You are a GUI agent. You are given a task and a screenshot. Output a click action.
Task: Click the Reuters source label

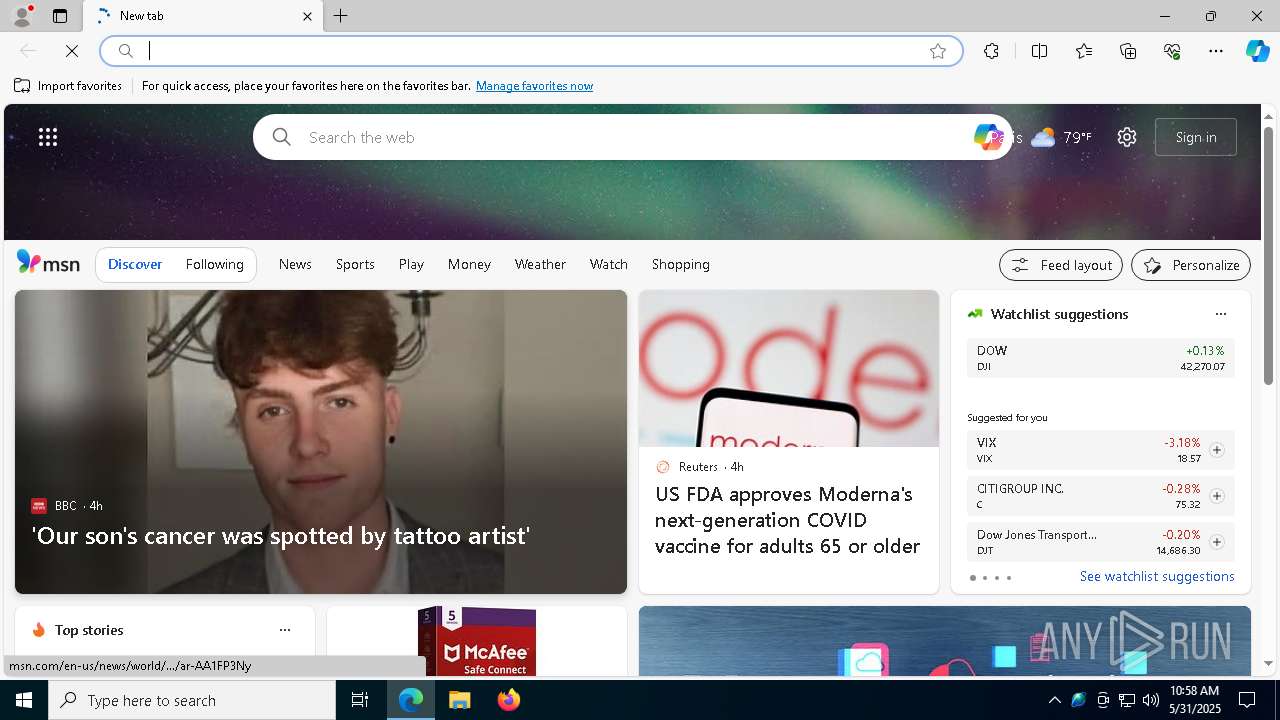click(x=698, y=467)
